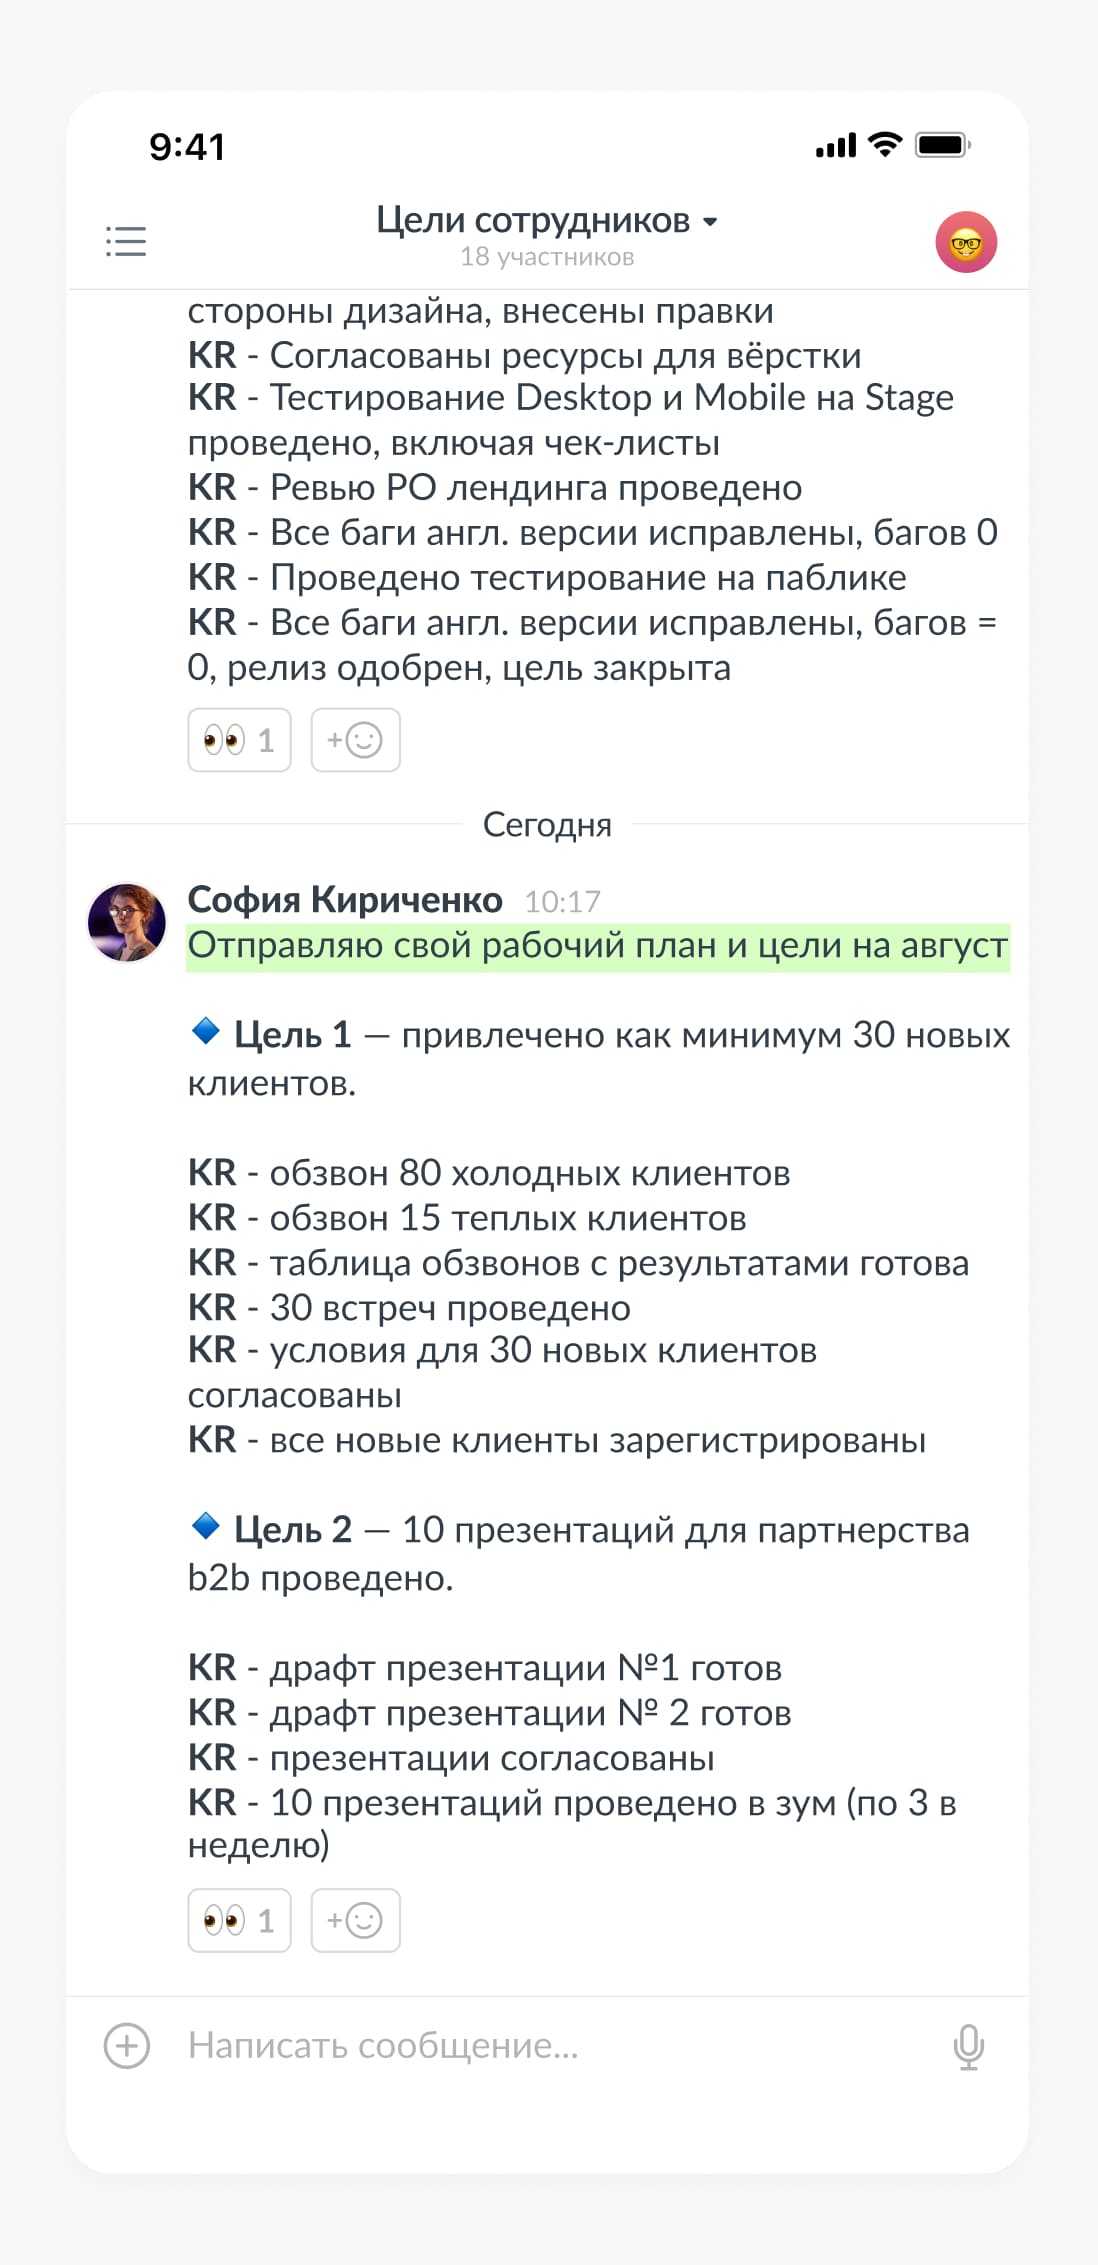Add a reaction to София's goals message
The width and height of the screenshot is (1098, 2265).
[355, 1920]
